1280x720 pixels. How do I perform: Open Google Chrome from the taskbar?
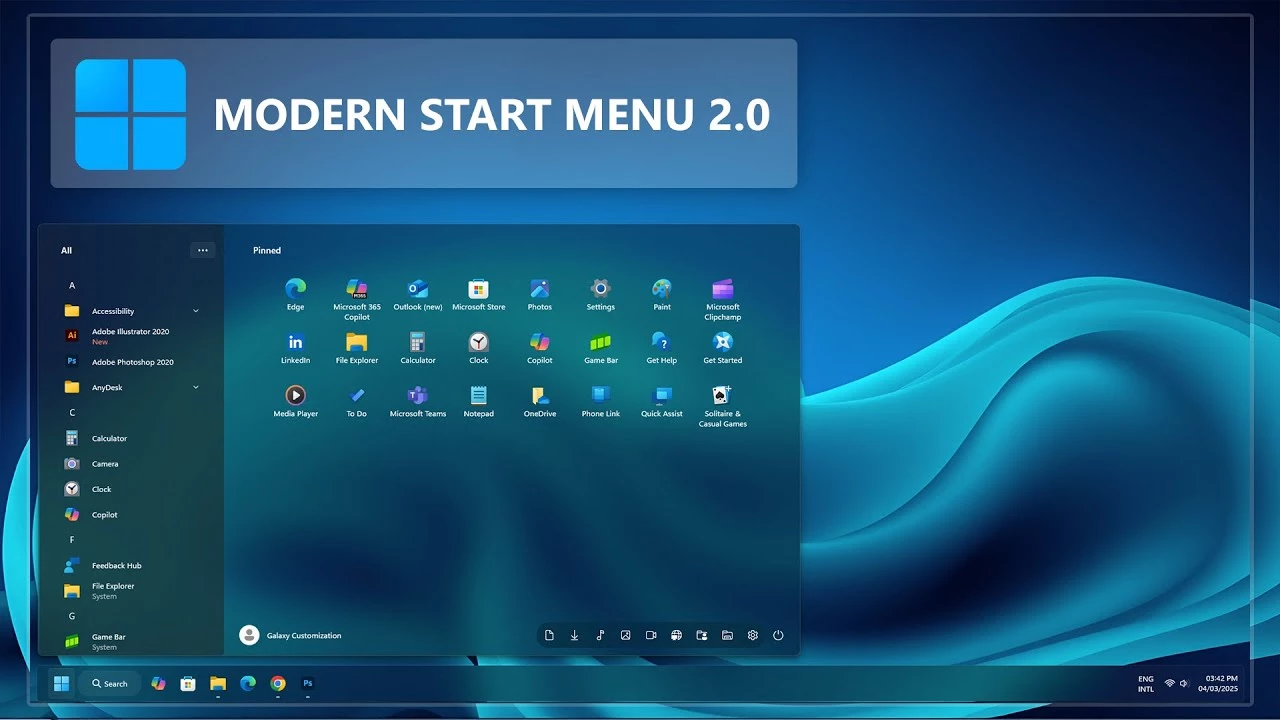[278, 684]
